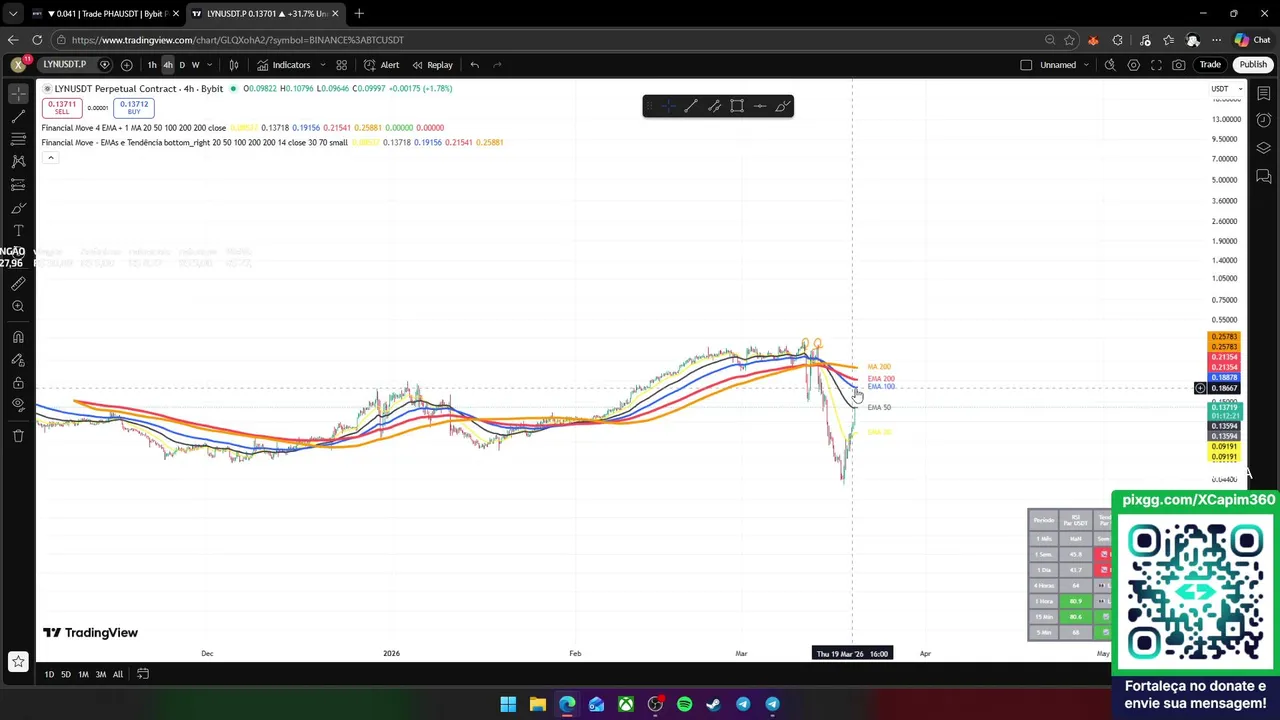
Task: Toggle hide all drawings eye icon
Action: [x=18, y=405]
